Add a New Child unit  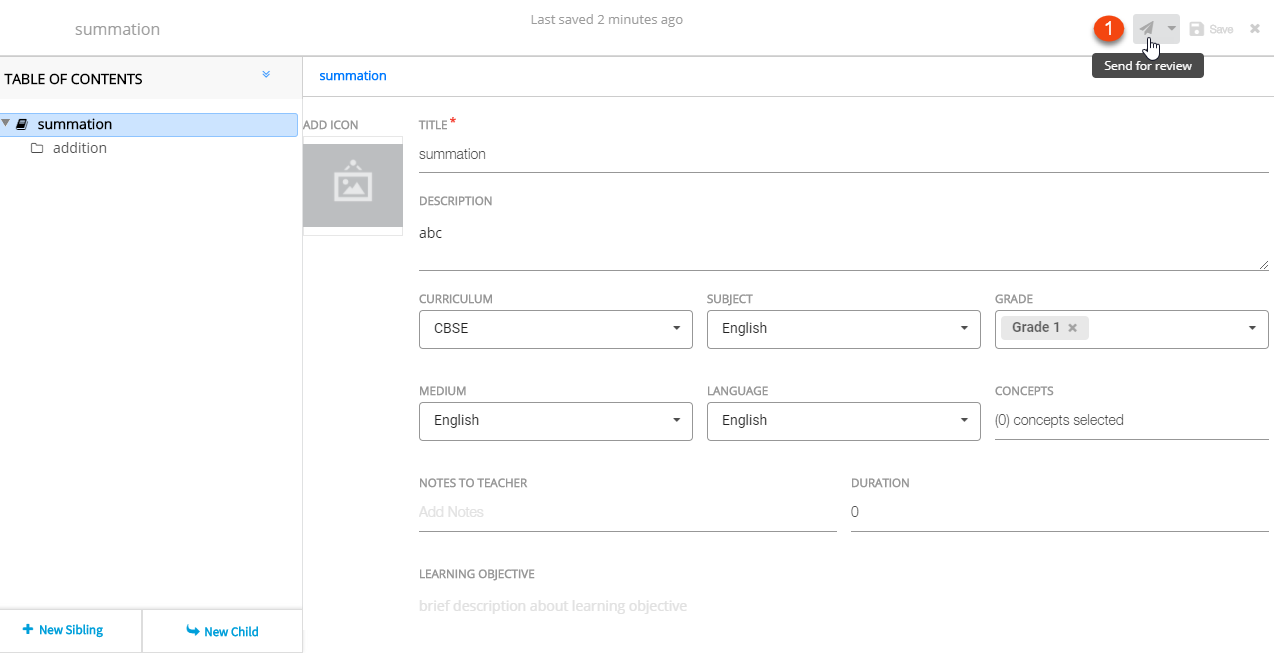[x=222, y=631]
